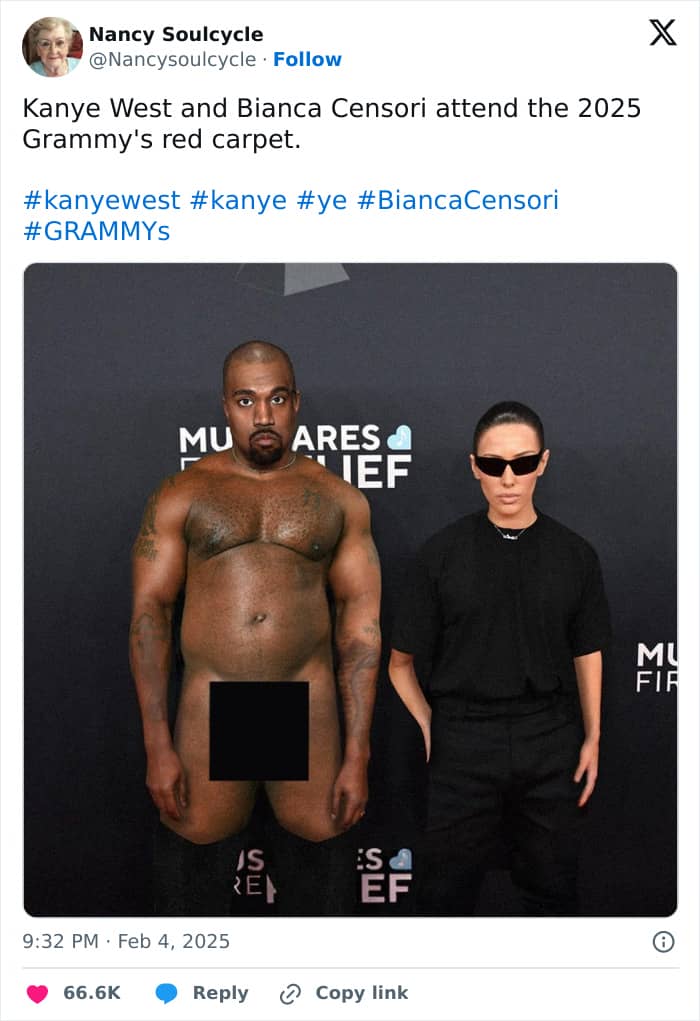
Task: Open Nancy Soulcycle's profile avatar
Action: [52, 47]
